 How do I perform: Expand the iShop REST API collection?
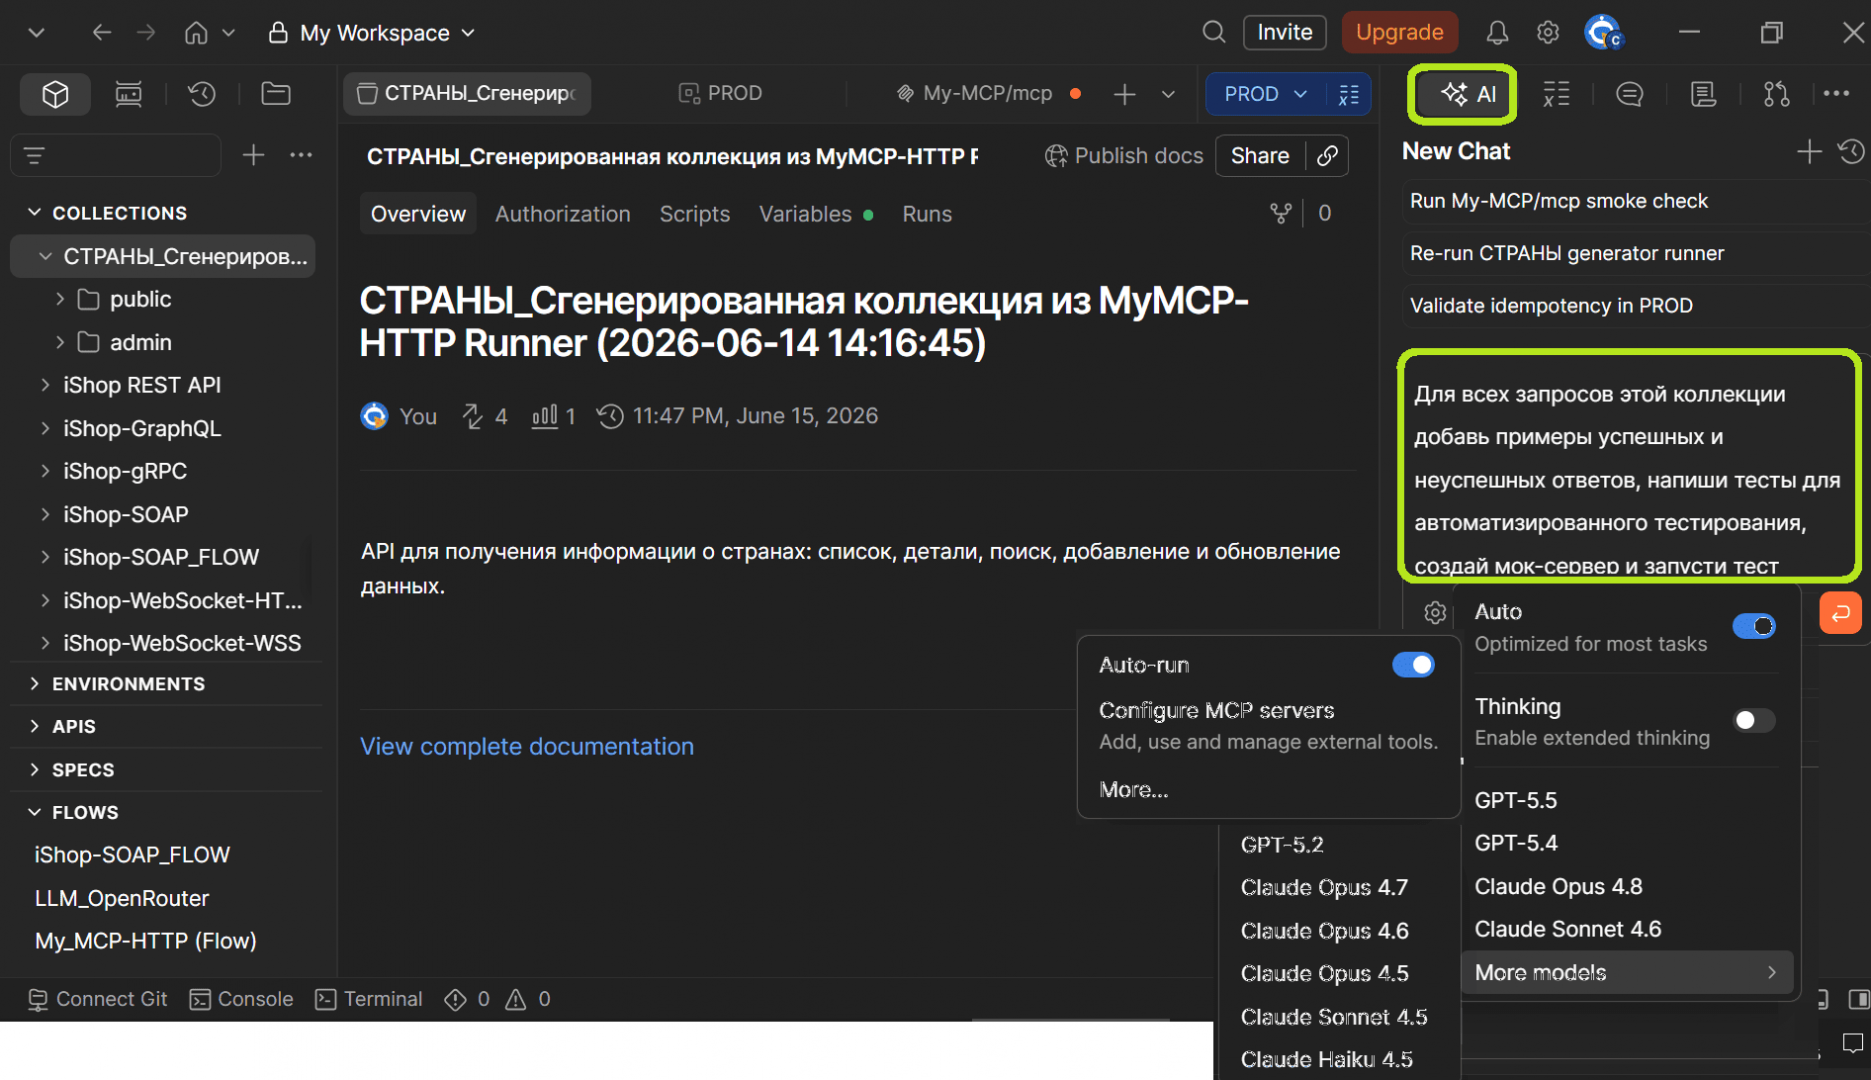tap(45, 385)
